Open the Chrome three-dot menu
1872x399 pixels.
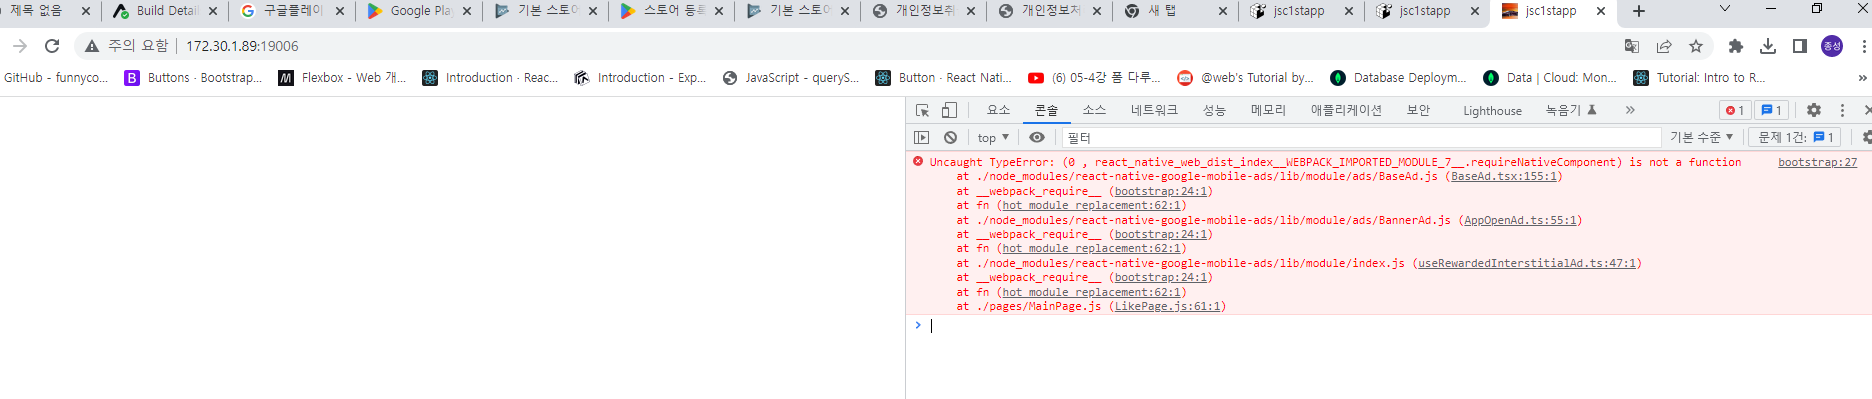(x=1864, y=46)
